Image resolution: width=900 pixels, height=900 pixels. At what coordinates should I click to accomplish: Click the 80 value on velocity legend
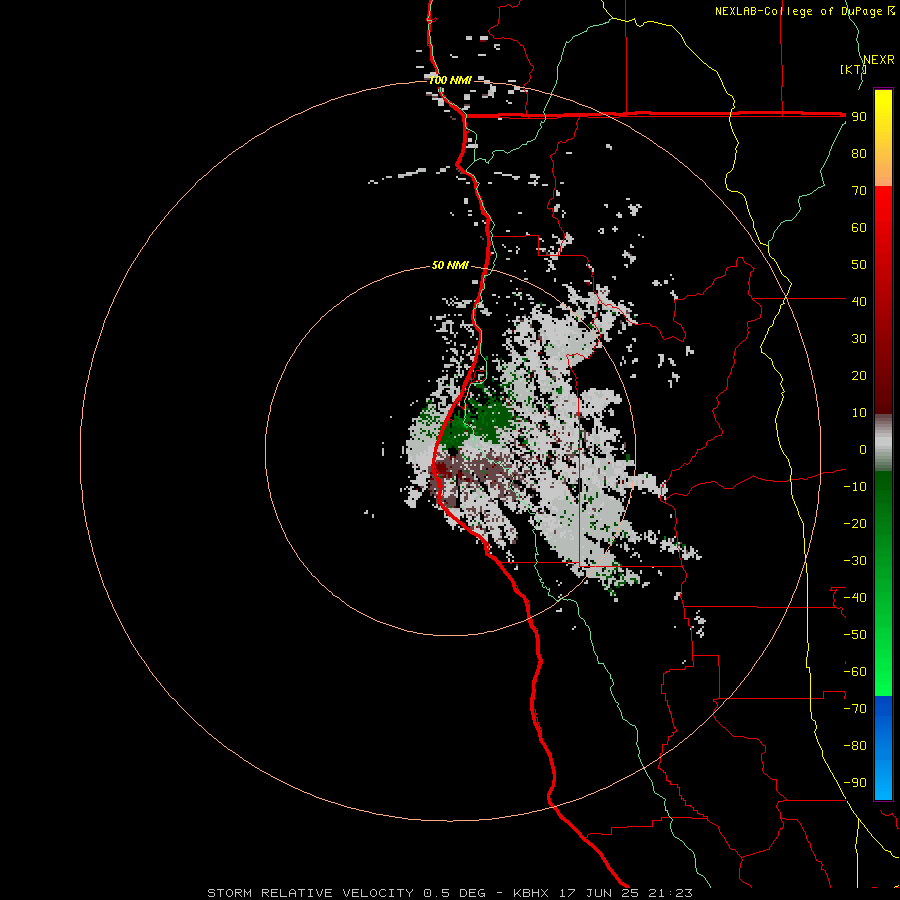coord(859,153)
